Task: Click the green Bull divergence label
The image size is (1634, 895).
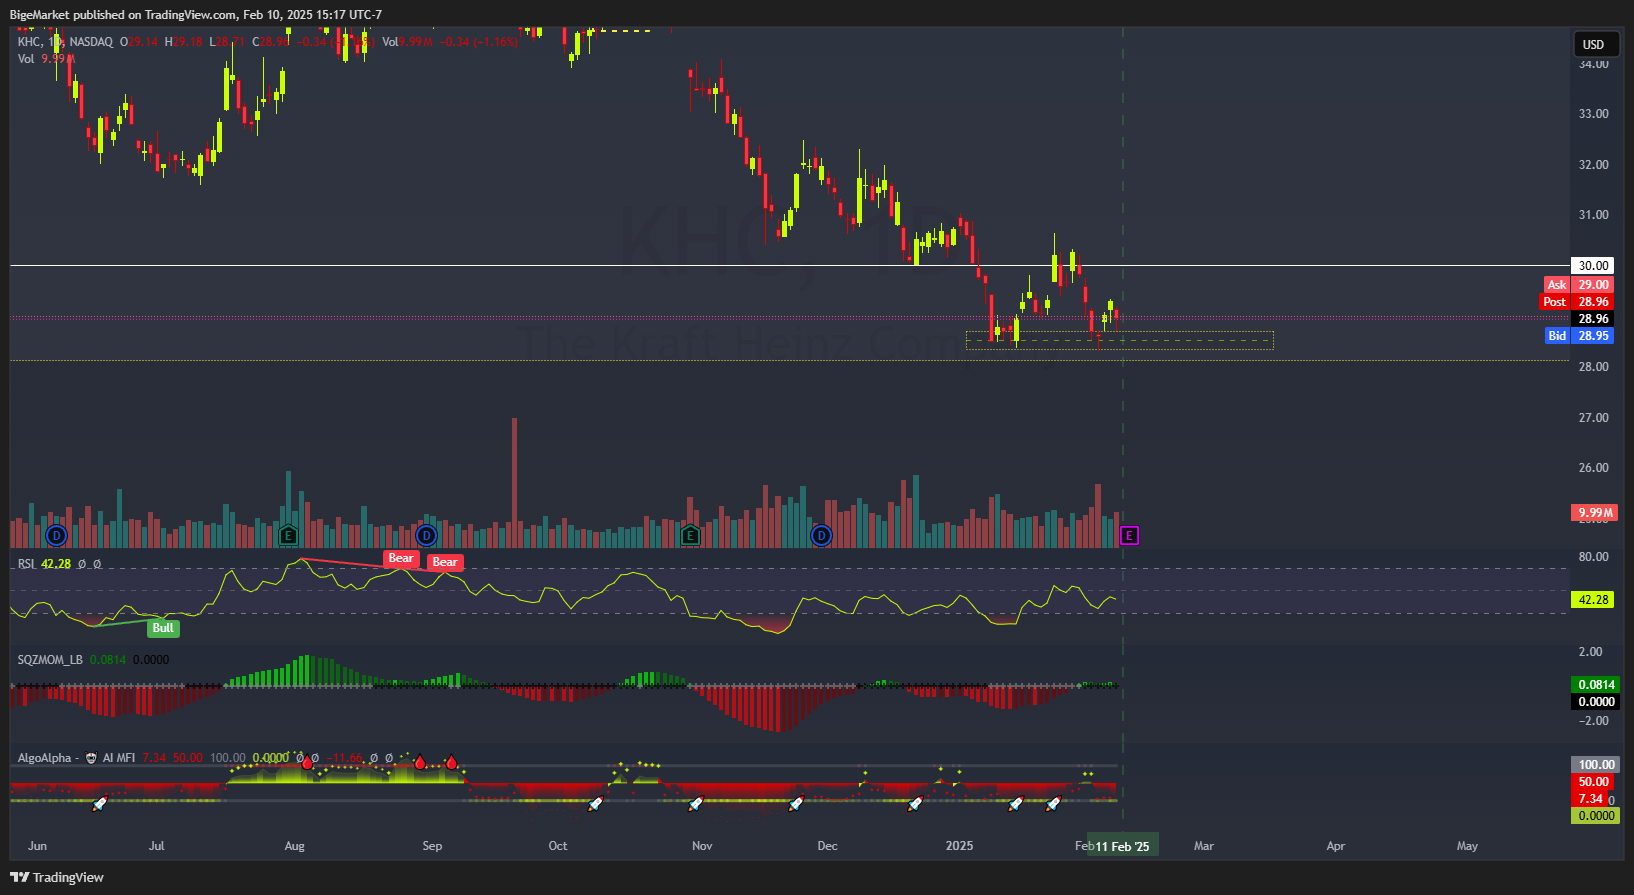Action: coord(163,628)
